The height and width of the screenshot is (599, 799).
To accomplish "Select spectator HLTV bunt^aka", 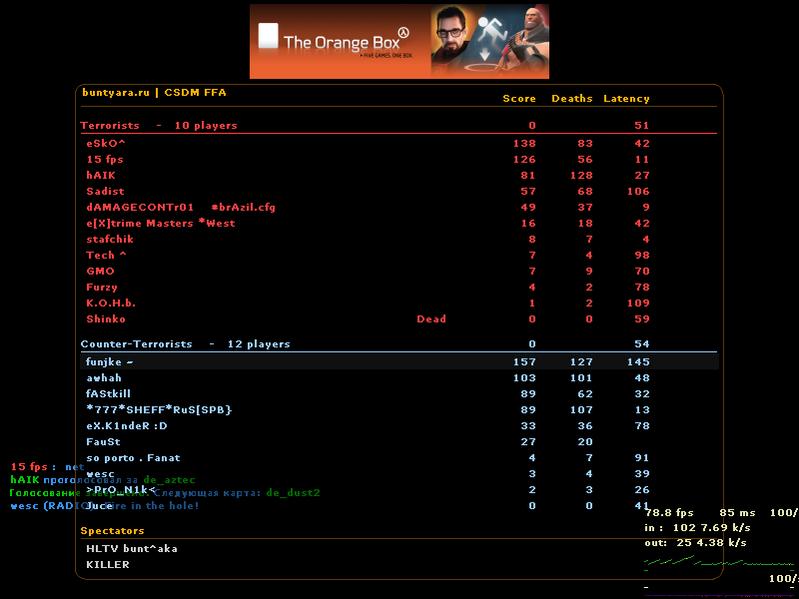I will (x=132, y=548).
